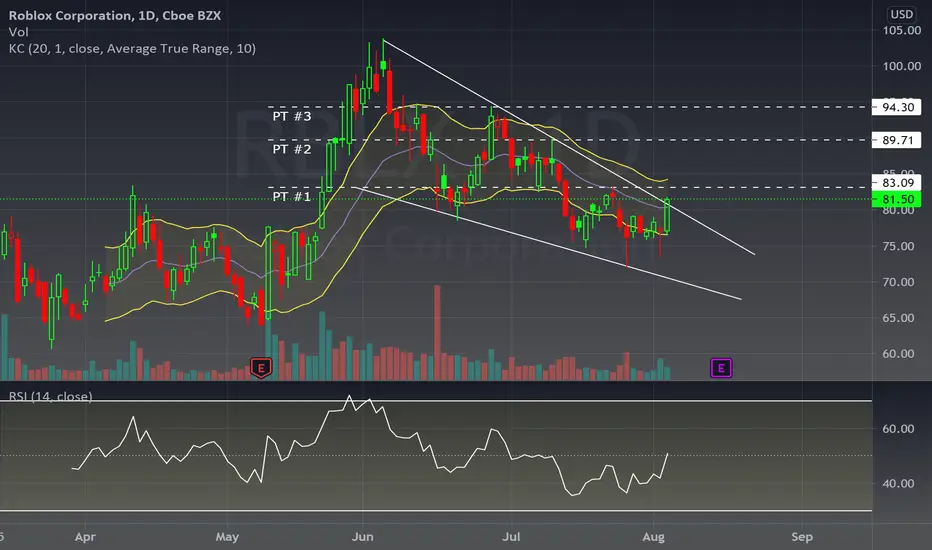Click the 83.09 price line label
This screenshot has width=932, height=550.
[897, 183]
